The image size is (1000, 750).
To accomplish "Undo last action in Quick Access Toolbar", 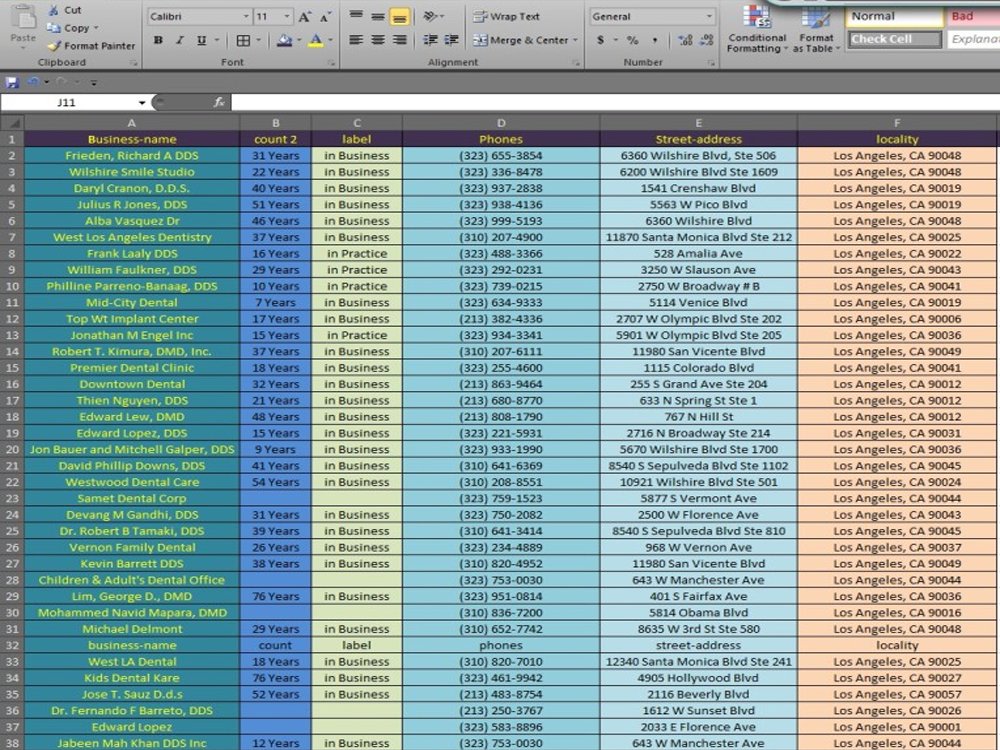I will pyautogui.click(x=33, y=82).
